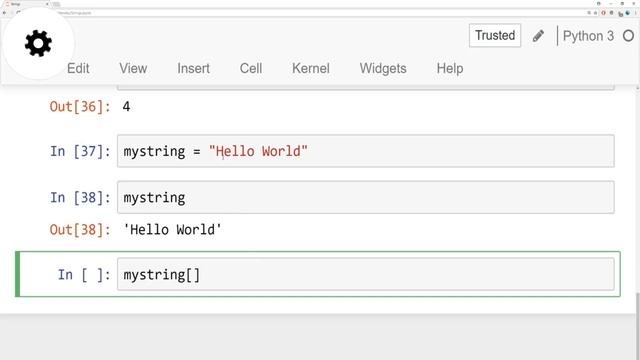Click the Out[38]: prompt label
This screenshot has height=360, width=640.
[80, 230]
